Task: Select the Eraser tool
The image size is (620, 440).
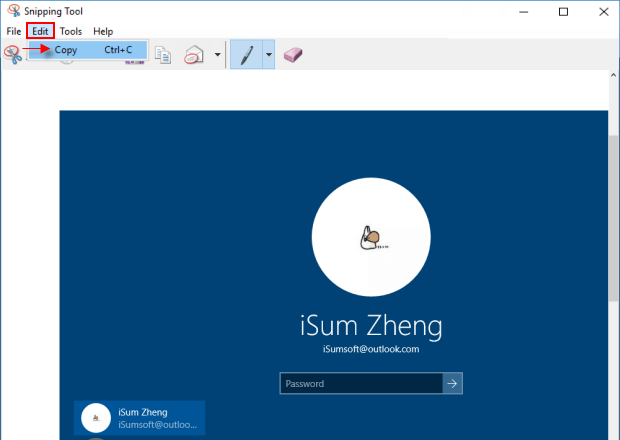Action: (x=293, y=55)
